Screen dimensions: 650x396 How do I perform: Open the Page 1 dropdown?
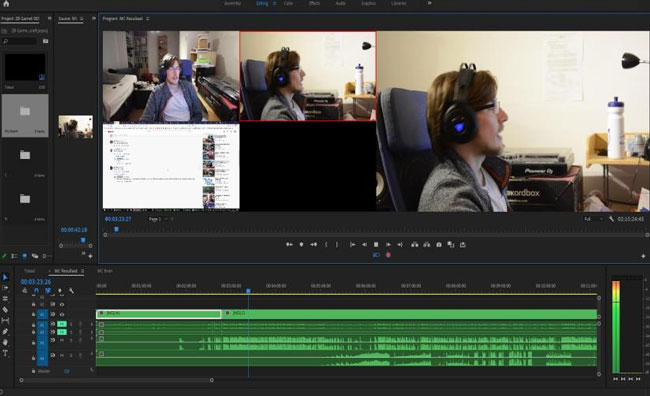(158, 219)
